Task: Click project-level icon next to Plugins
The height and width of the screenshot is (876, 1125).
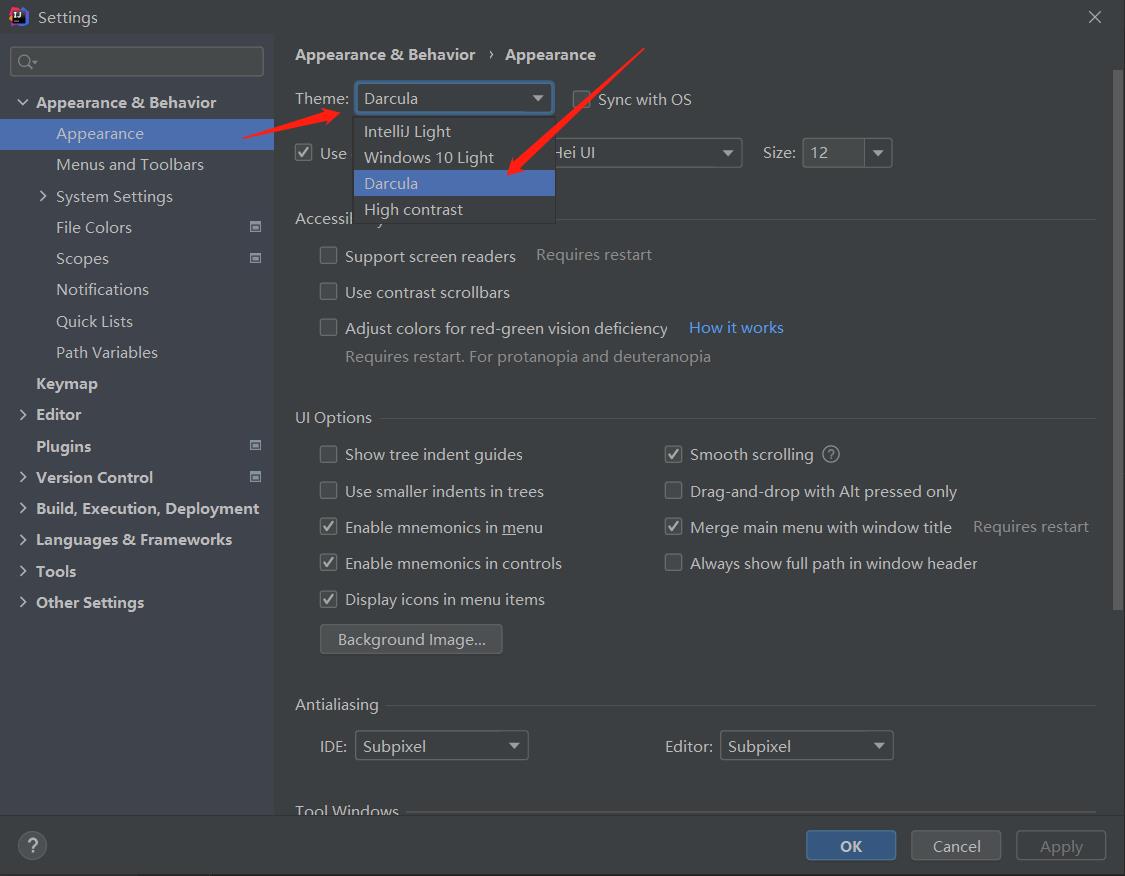Action: 255,446
